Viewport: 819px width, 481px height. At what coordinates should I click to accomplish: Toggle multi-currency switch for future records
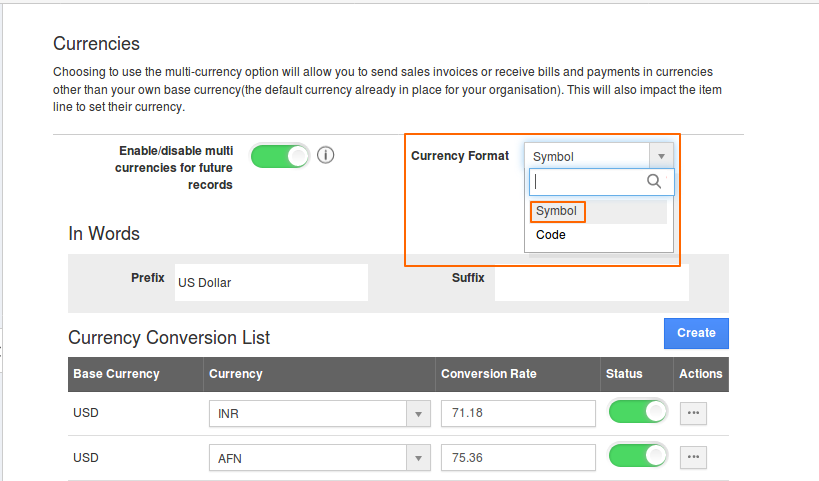point(280,156)
